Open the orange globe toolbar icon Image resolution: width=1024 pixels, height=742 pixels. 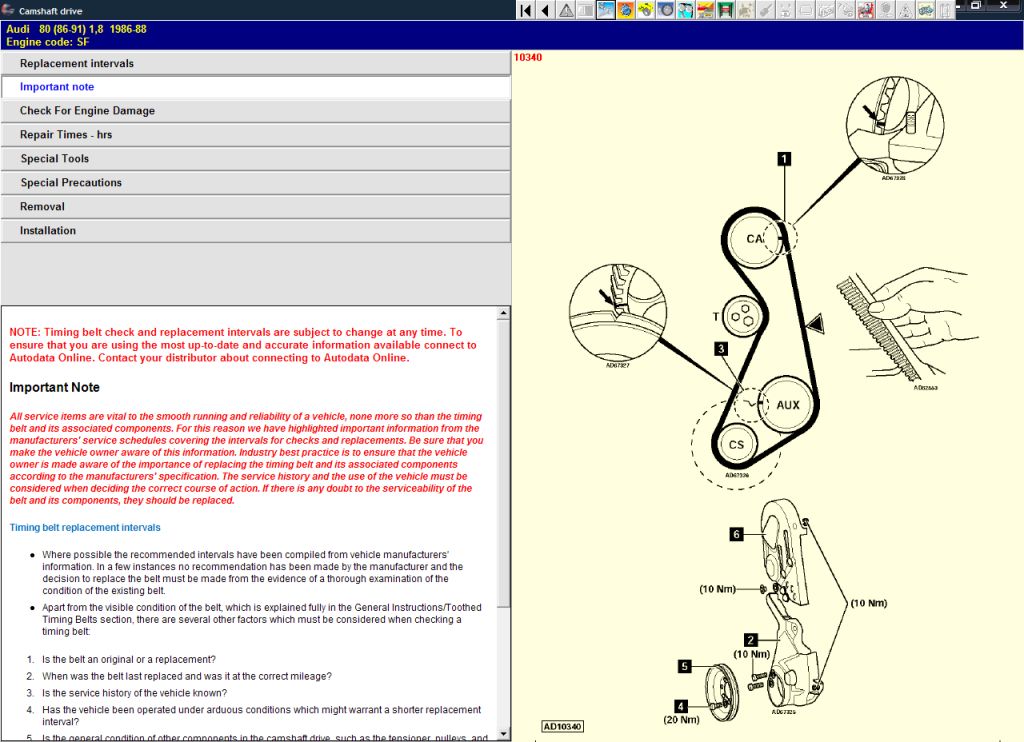tap(626, 10)
